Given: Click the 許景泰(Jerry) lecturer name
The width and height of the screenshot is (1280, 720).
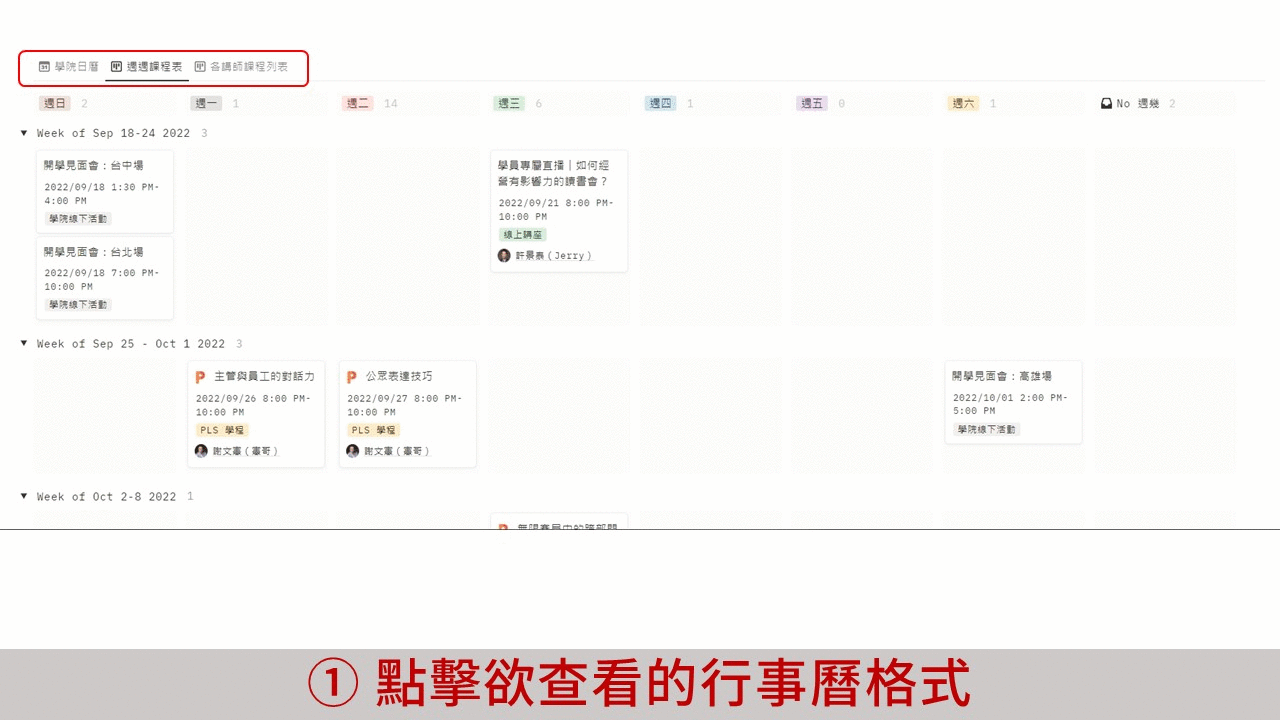Looking at the screenshot, I should (554, 256).
